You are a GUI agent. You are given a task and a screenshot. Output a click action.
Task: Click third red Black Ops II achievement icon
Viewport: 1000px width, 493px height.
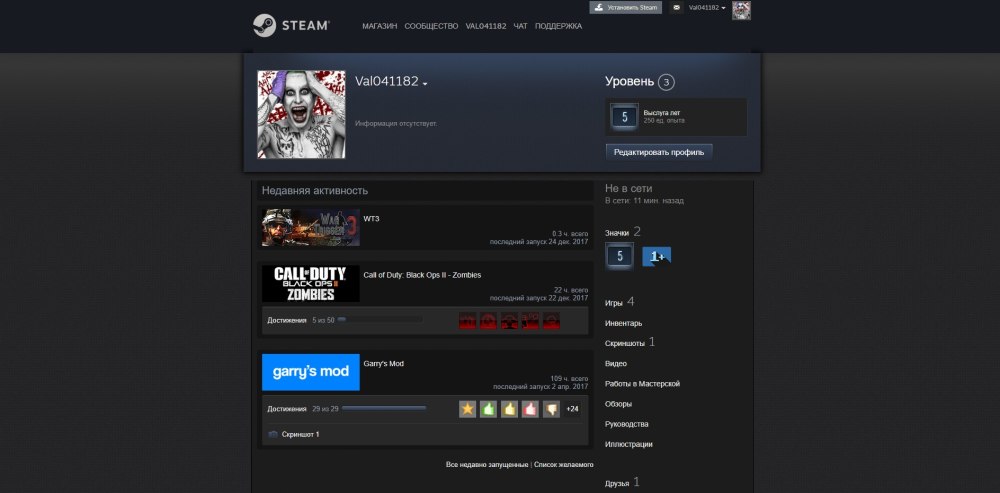click(509, 320)
